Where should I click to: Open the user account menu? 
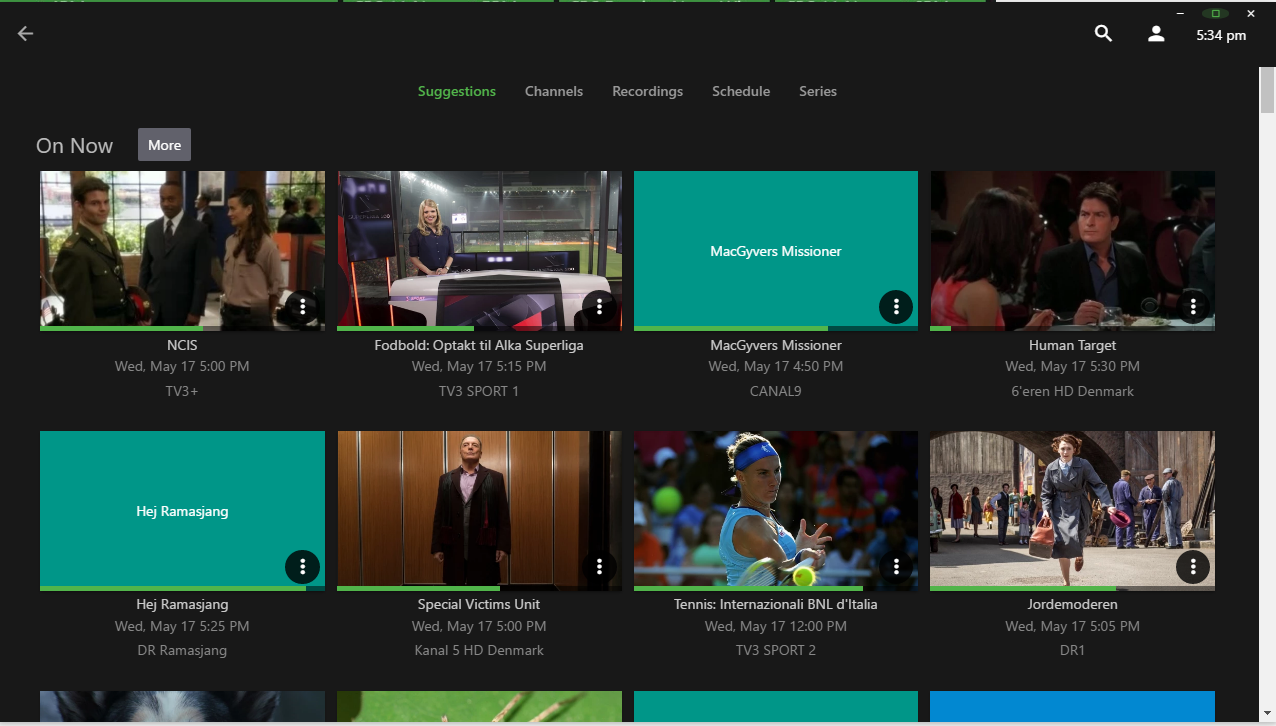point(1155,33)
